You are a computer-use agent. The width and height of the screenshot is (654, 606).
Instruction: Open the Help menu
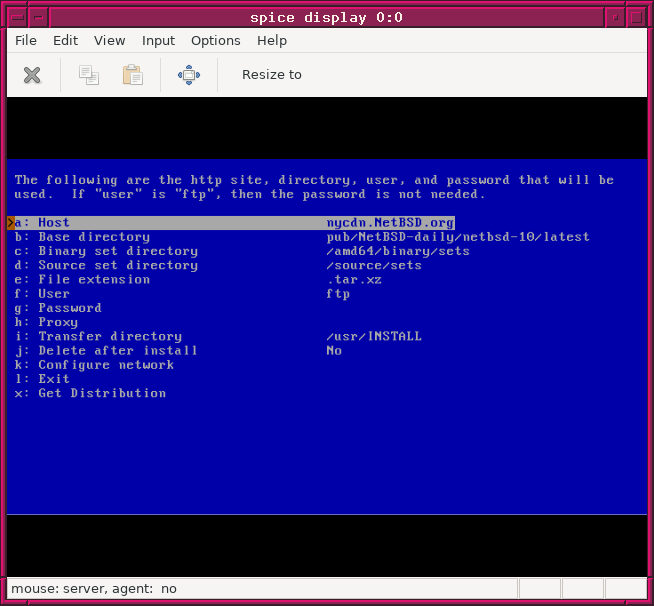click(272, 41)
